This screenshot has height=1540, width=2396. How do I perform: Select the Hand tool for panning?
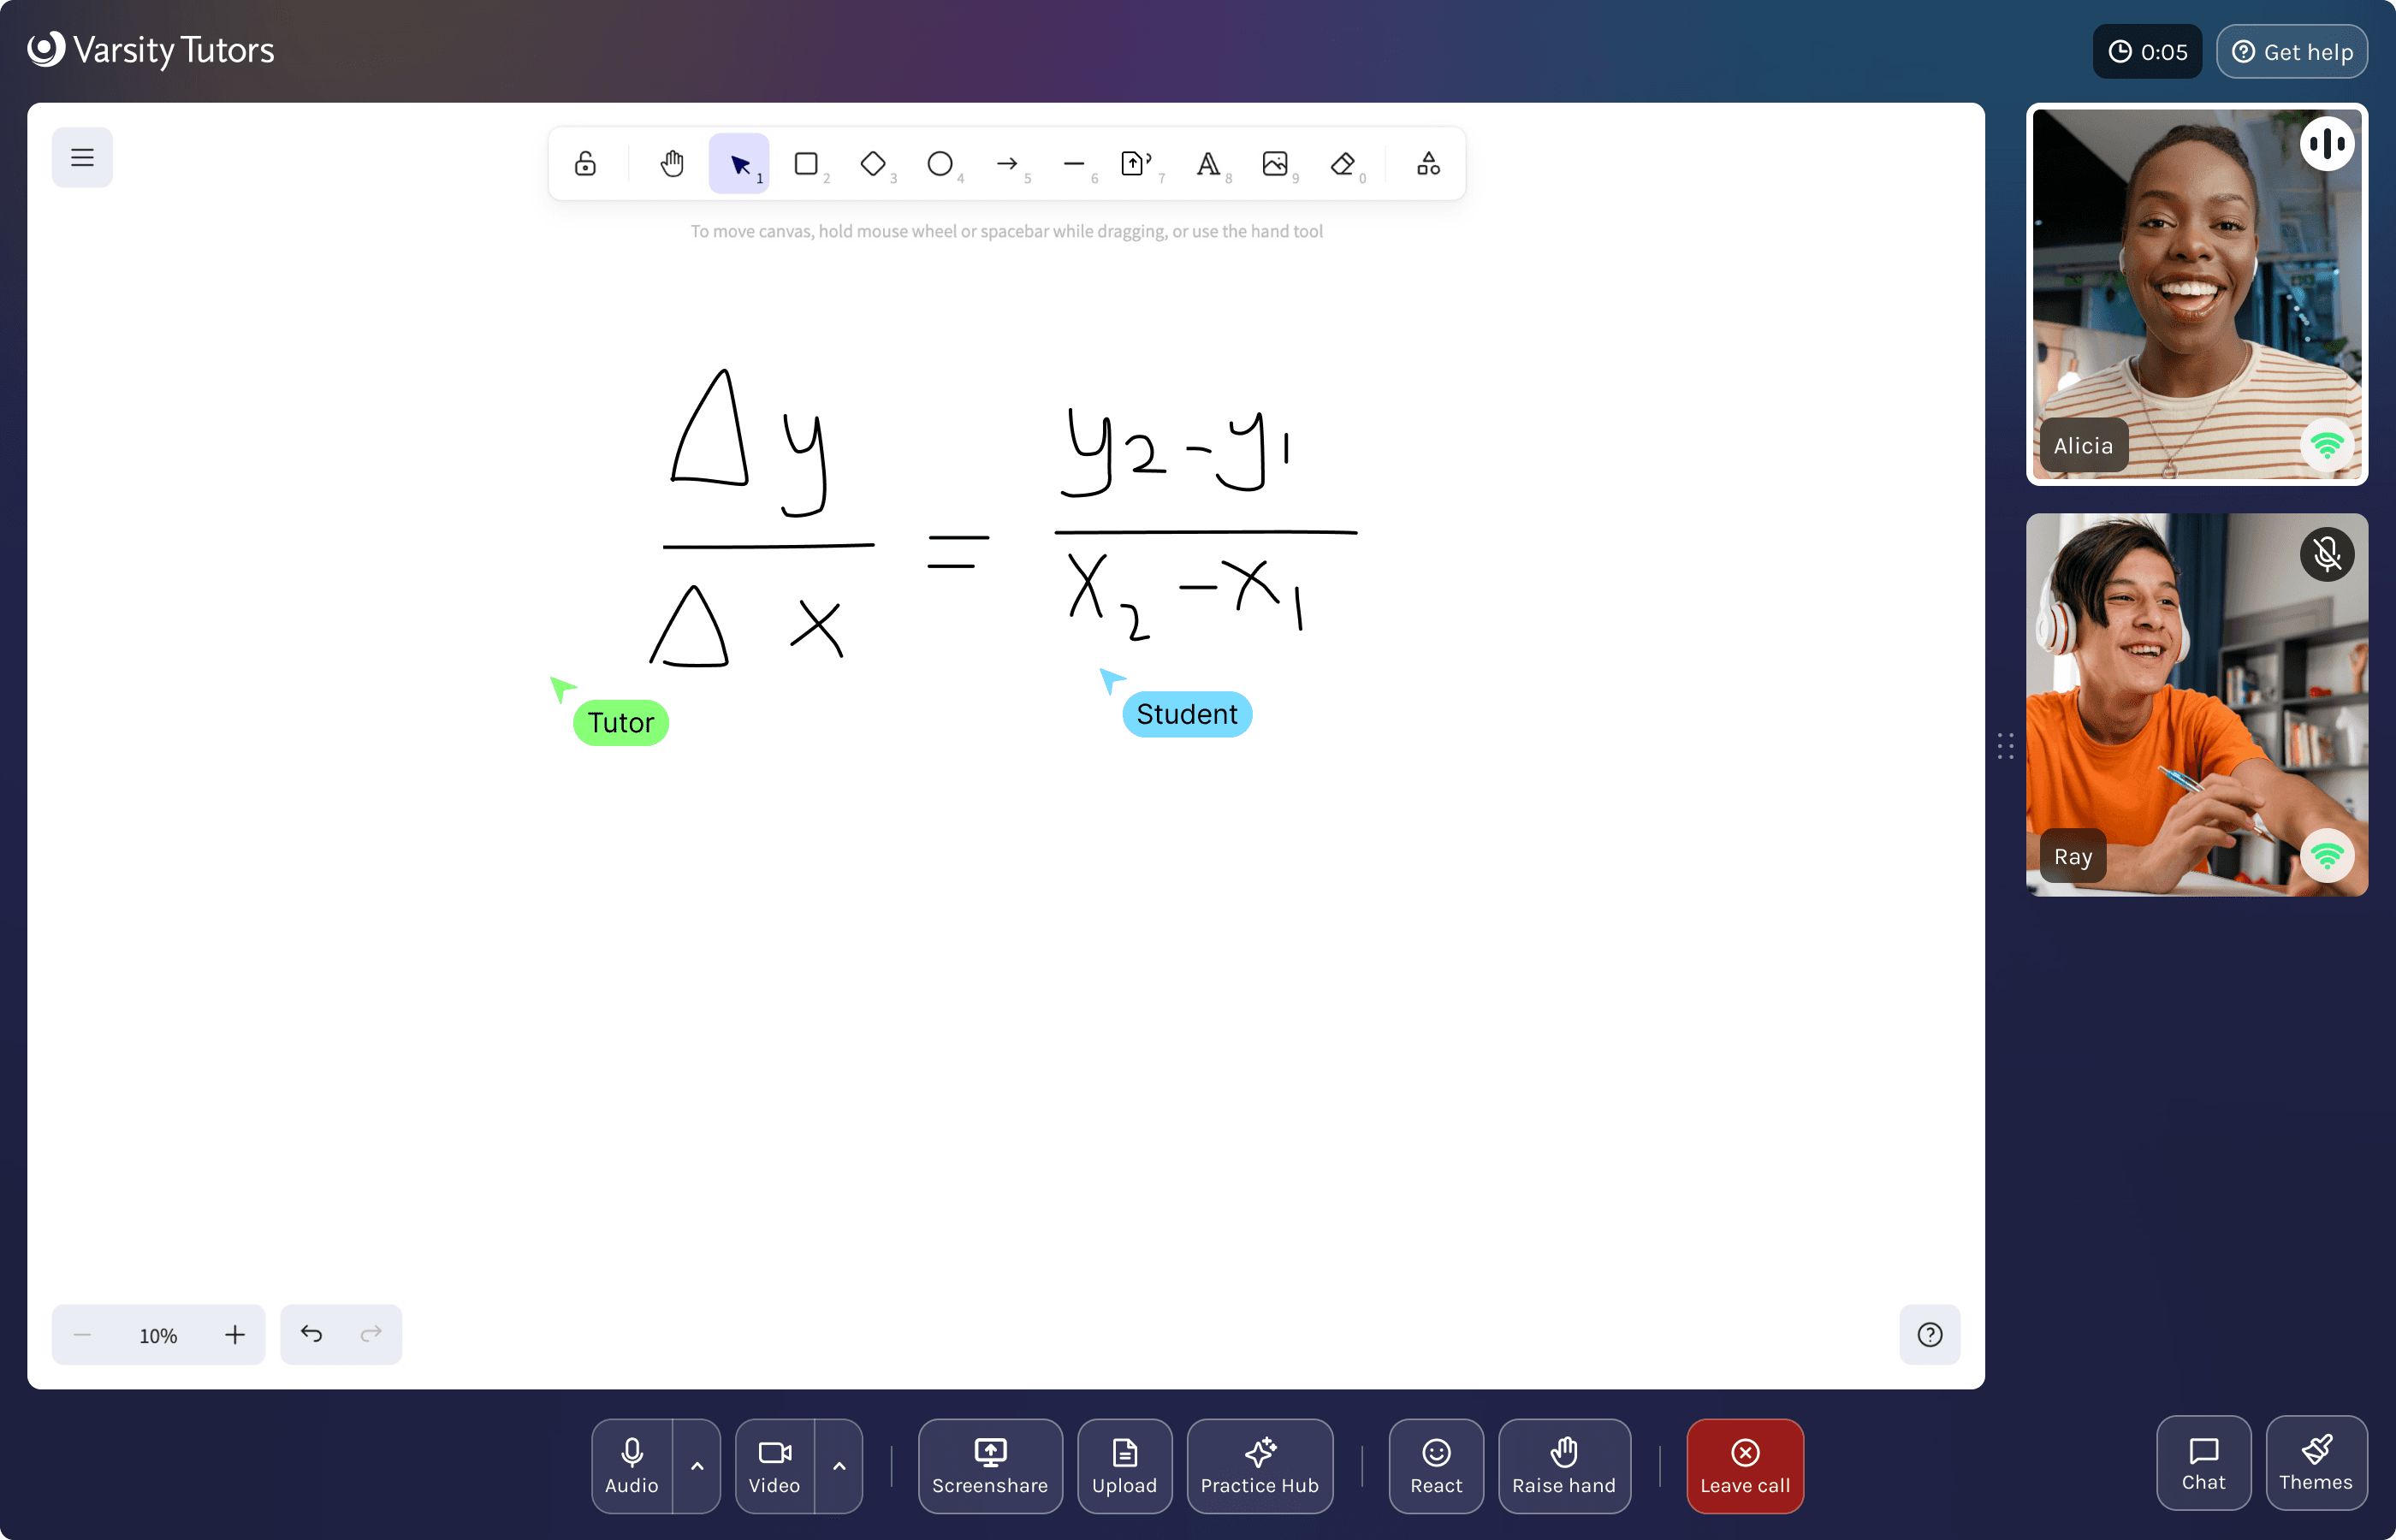tap(672, 163)
